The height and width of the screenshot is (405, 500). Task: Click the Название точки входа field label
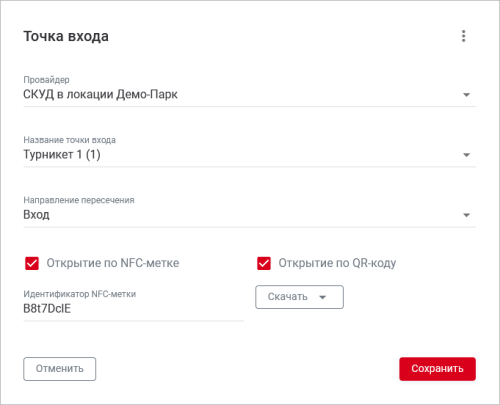tap(69, 140)
